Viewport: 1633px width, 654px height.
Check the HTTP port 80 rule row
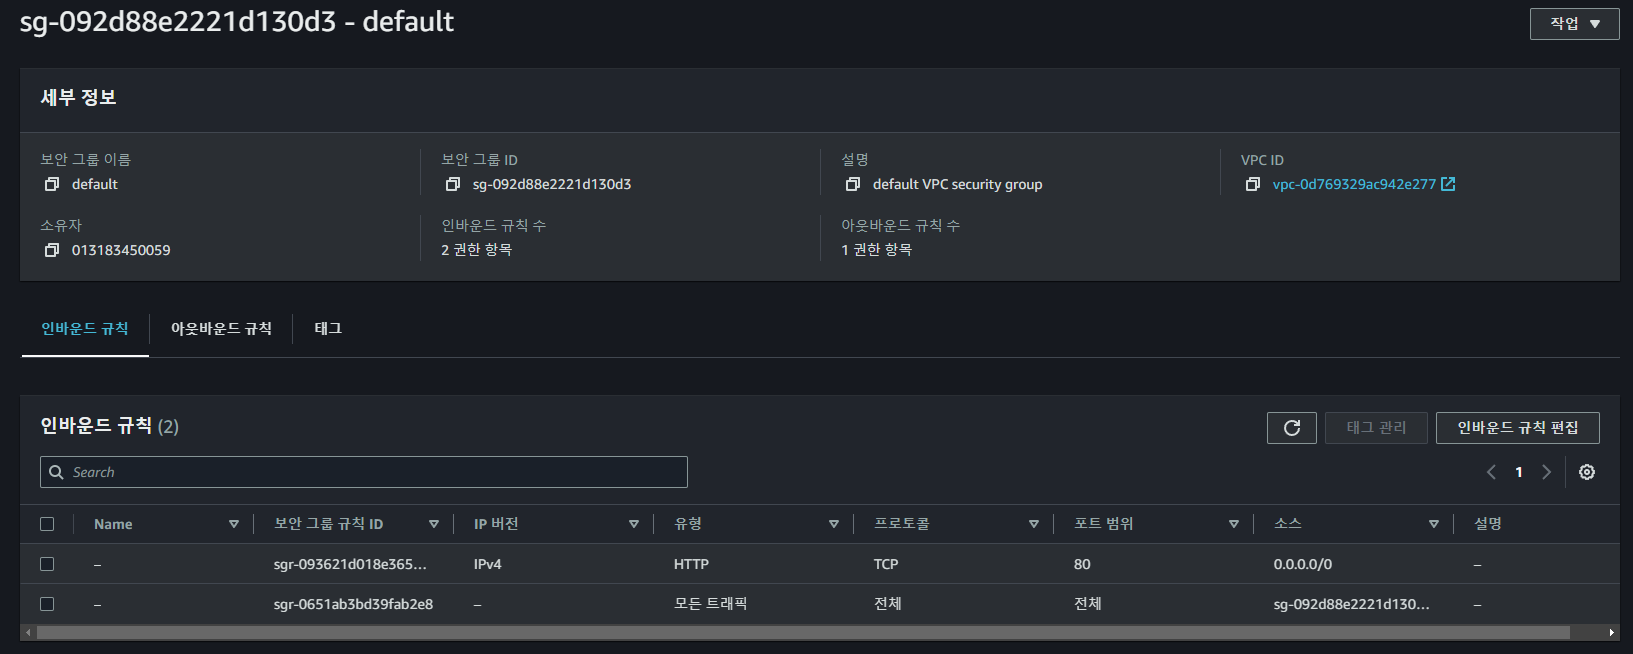click(47, 564)
